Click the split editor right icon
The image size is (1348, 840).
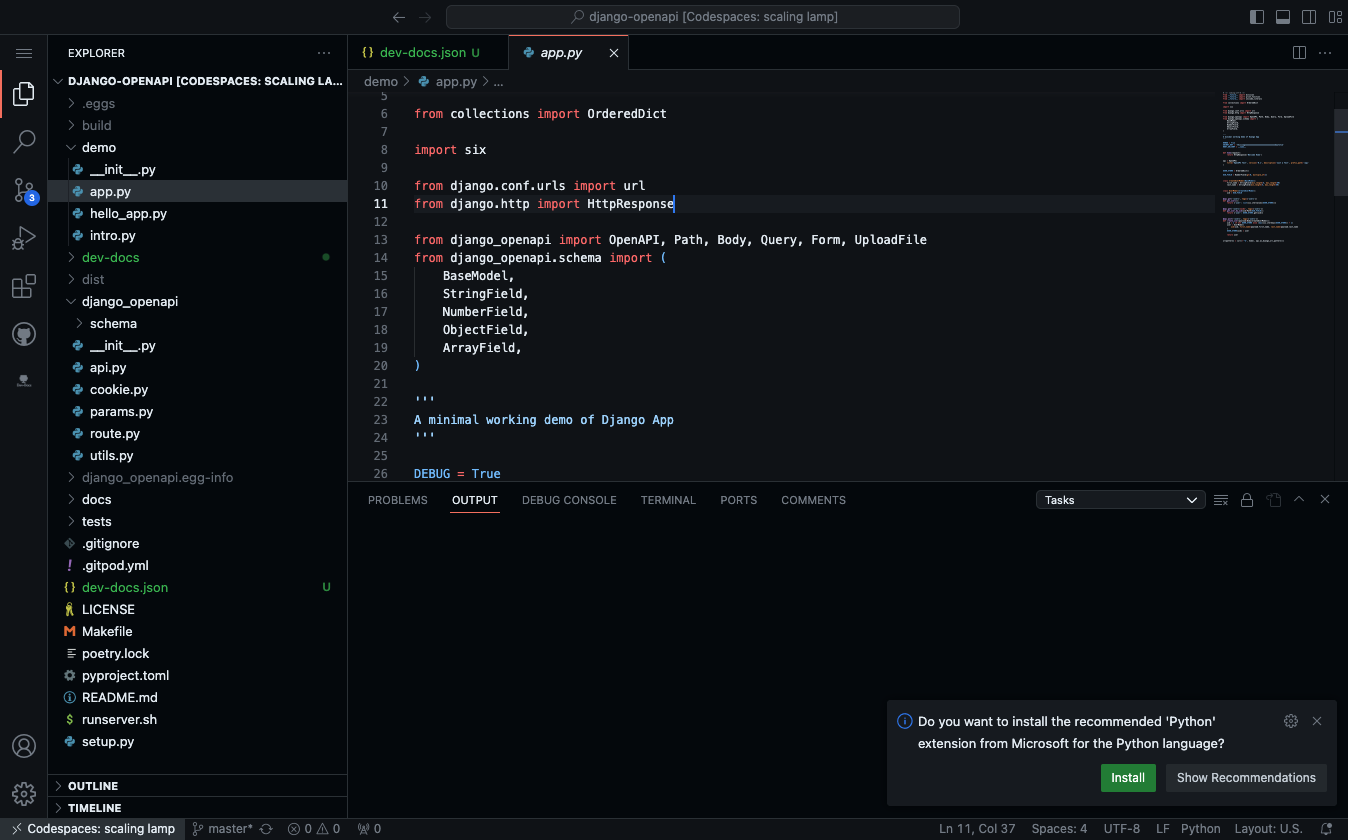(x=1299, y=53)
